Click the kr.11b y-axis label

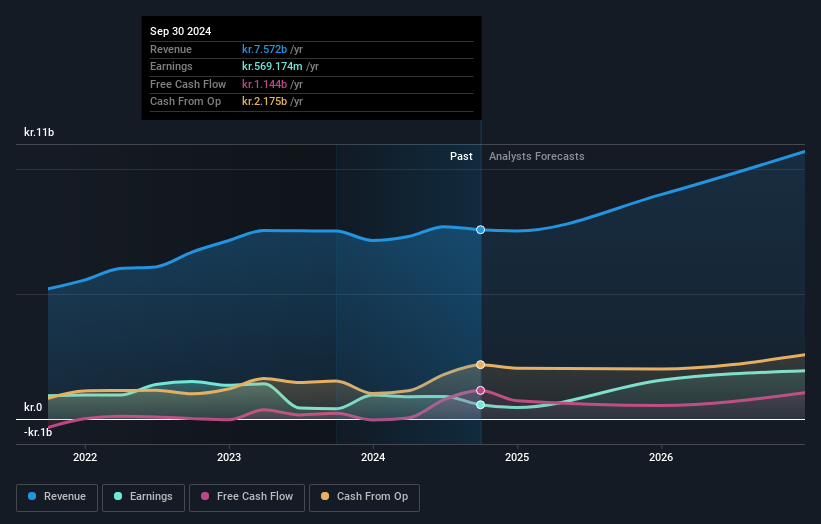click(39, 132)
